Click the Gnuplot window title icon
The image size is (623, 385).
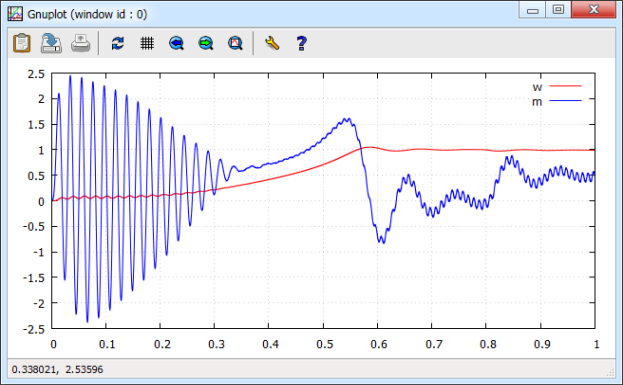pos(15,14)
